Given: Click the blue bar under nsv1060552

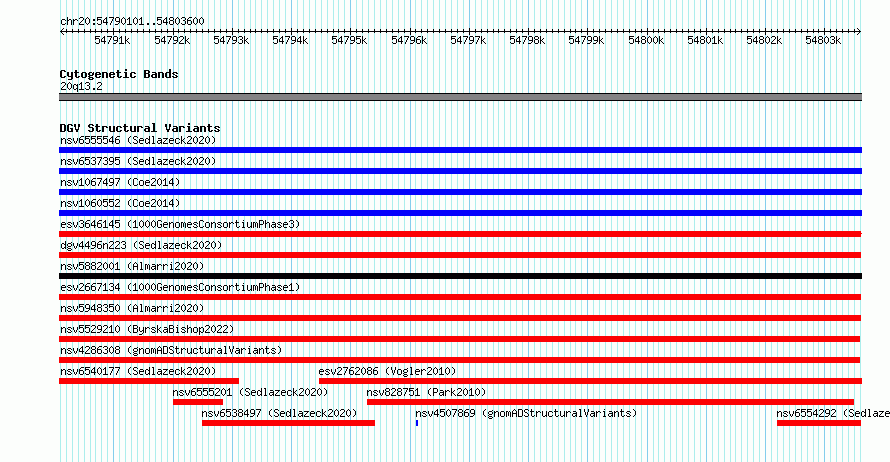Looking at the screenshot, I should pos(460,213).
